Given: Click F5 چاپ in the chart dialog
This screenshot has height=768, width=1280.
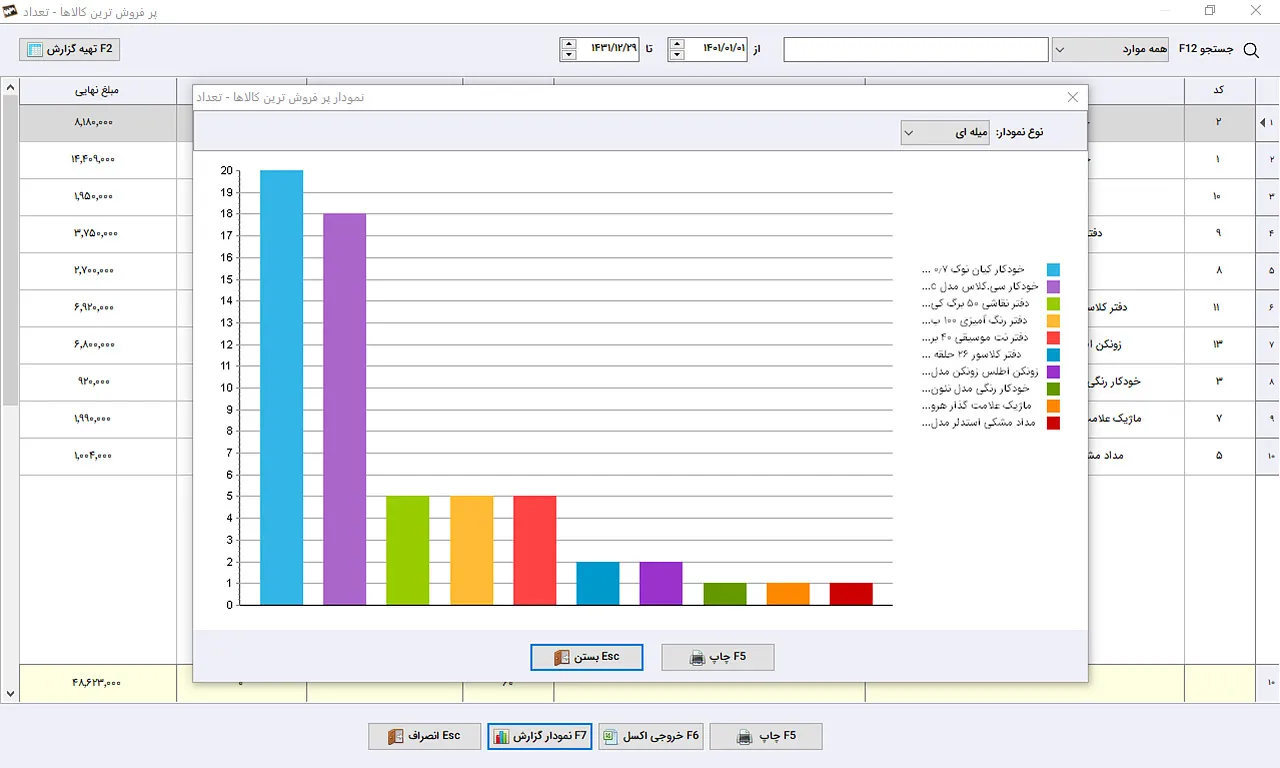Looking at the screenshot, I should click(718, 657).
